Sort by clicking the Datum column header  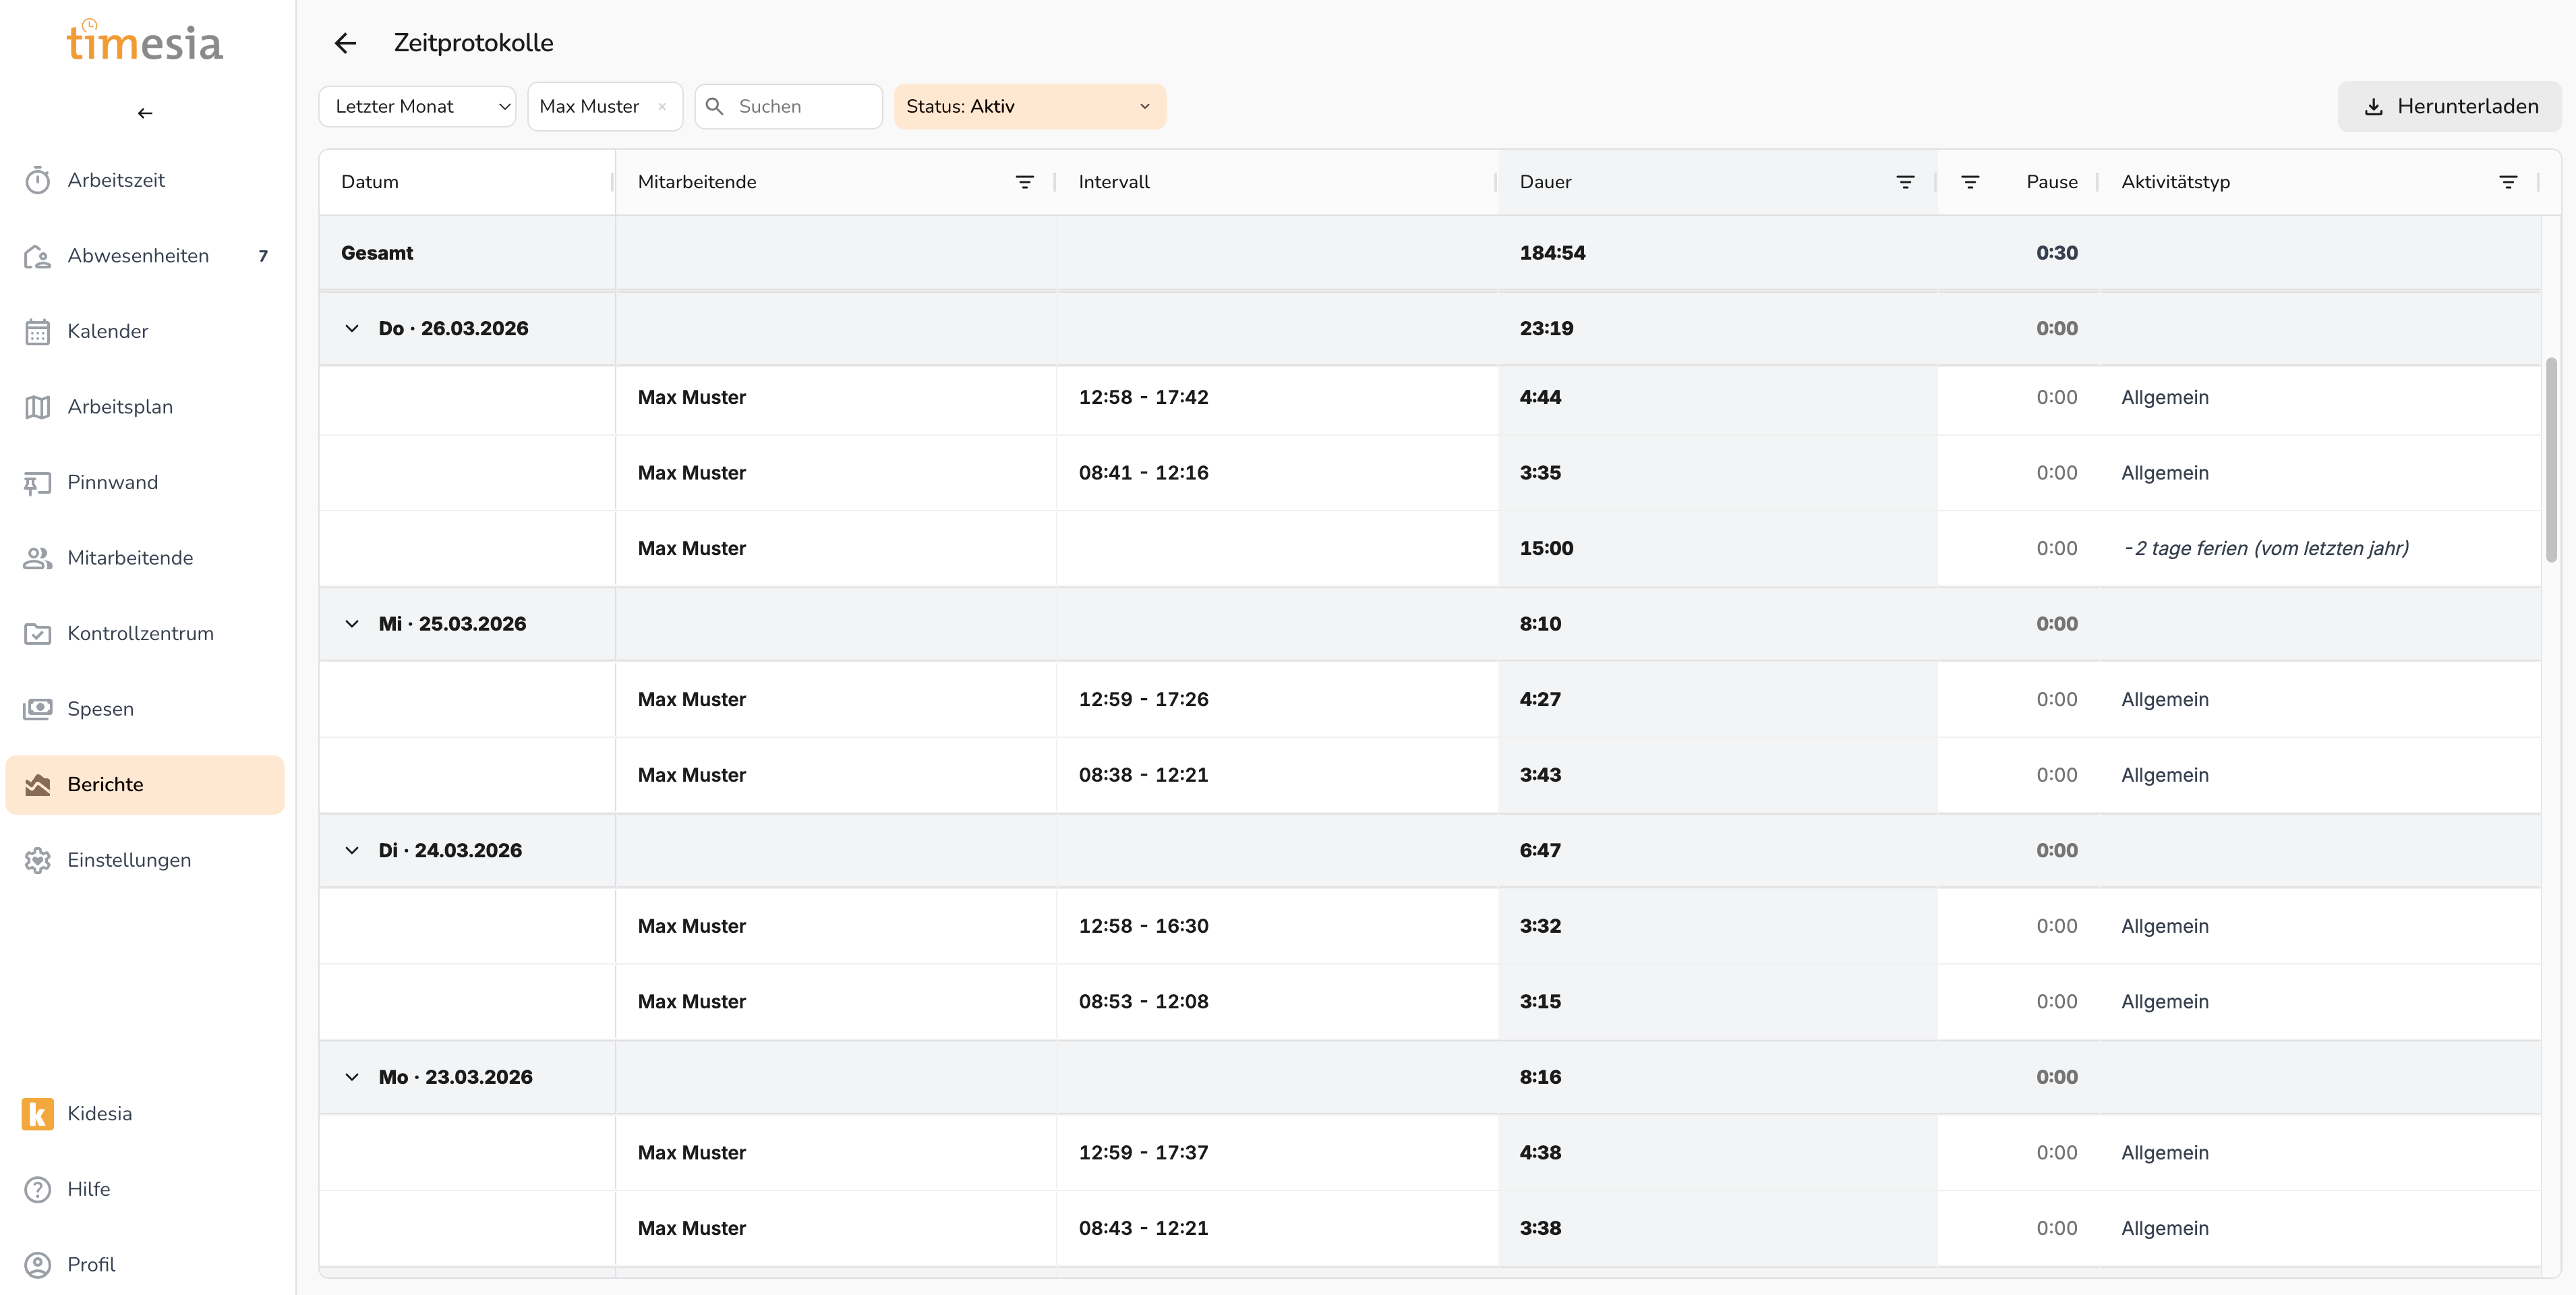(370, 182)
